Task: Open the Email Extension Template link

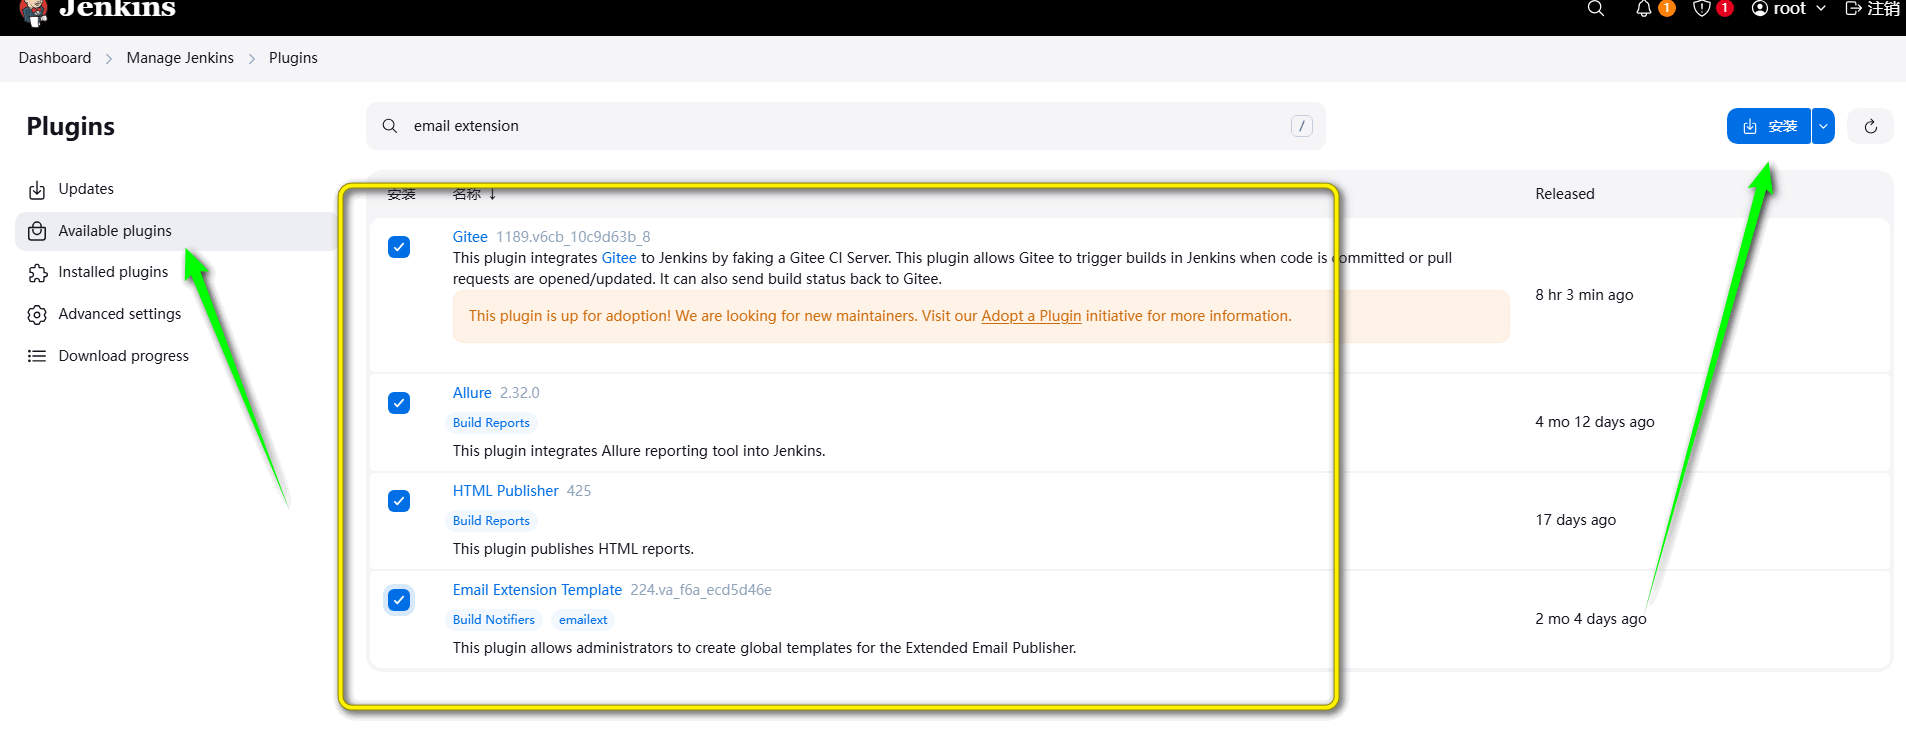Action: pyautogui.click(x=537, y=590)
